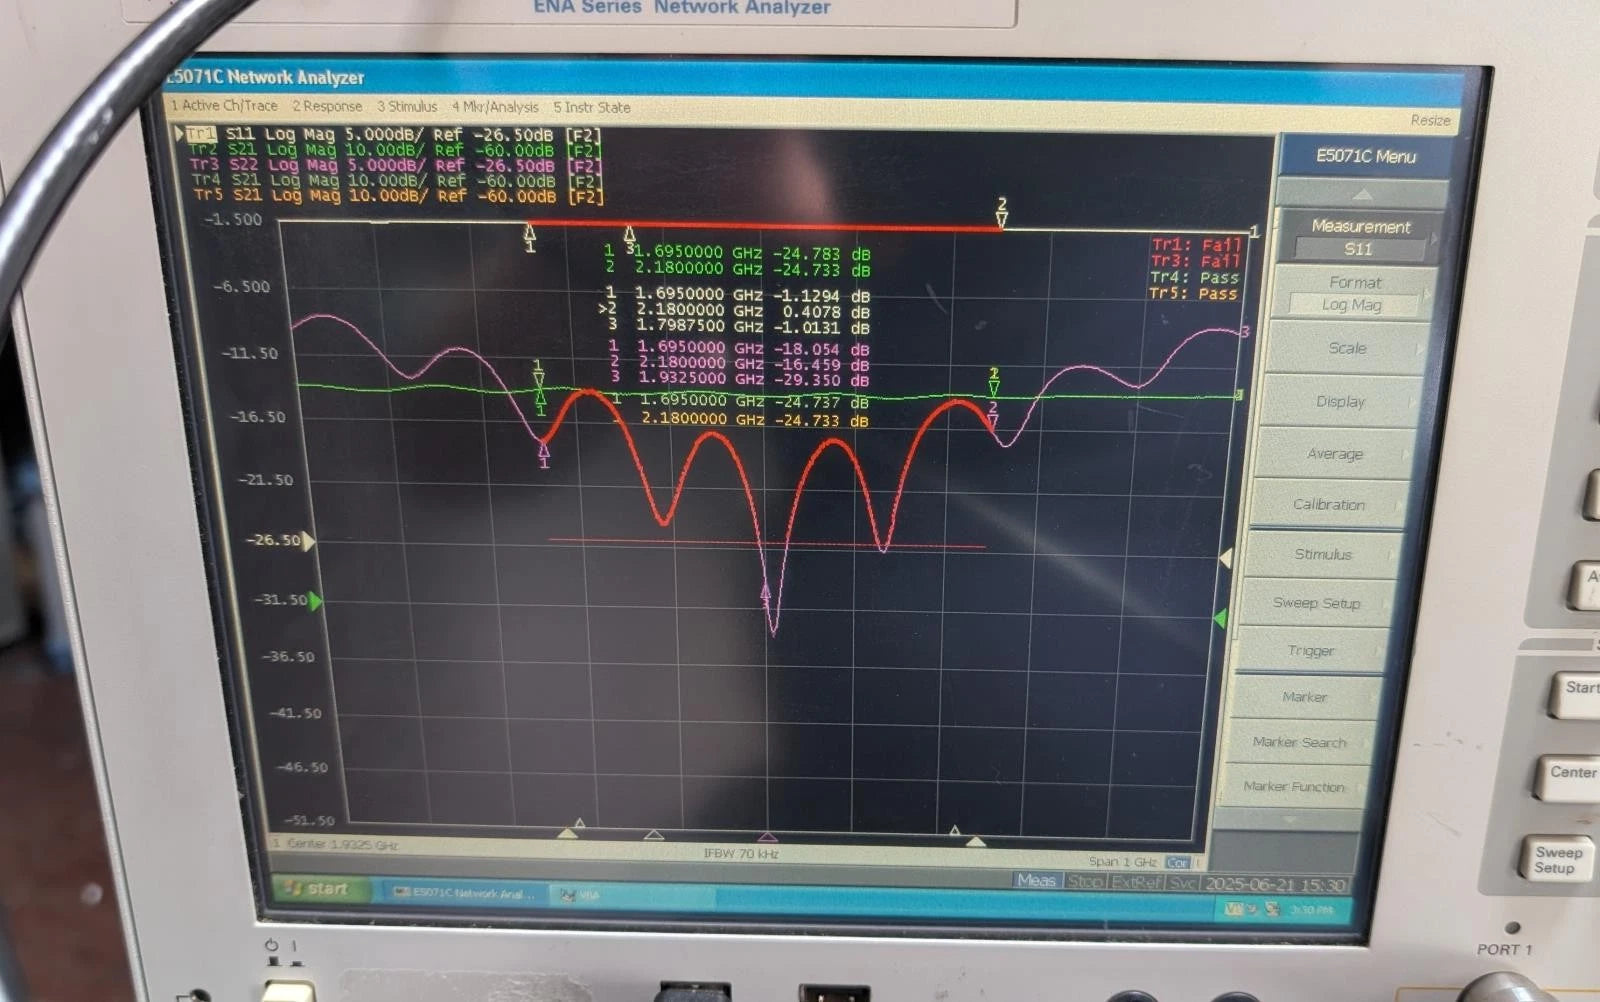
Task: Click the white reference position arrow at -26.50
Action: [309, 541]
